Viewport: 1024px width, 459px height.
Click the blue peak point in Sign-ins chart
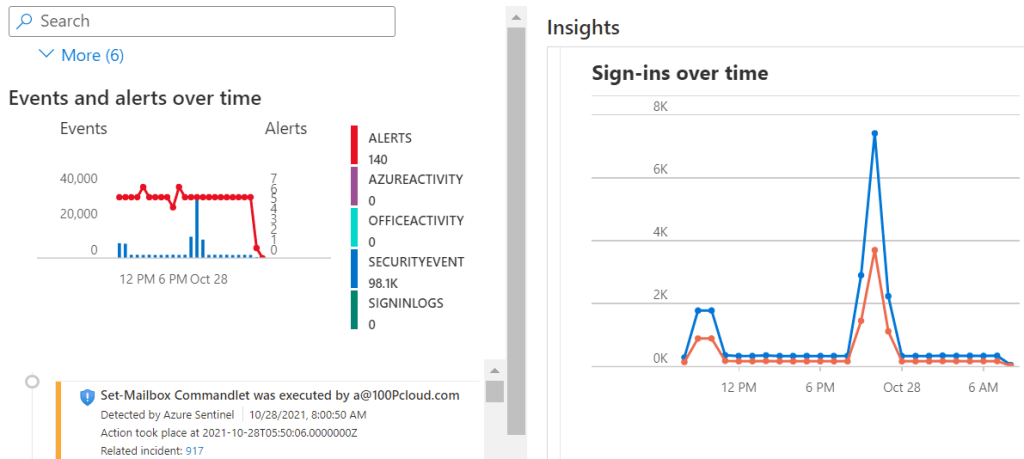pyautogui.click(x=874, y=133)
